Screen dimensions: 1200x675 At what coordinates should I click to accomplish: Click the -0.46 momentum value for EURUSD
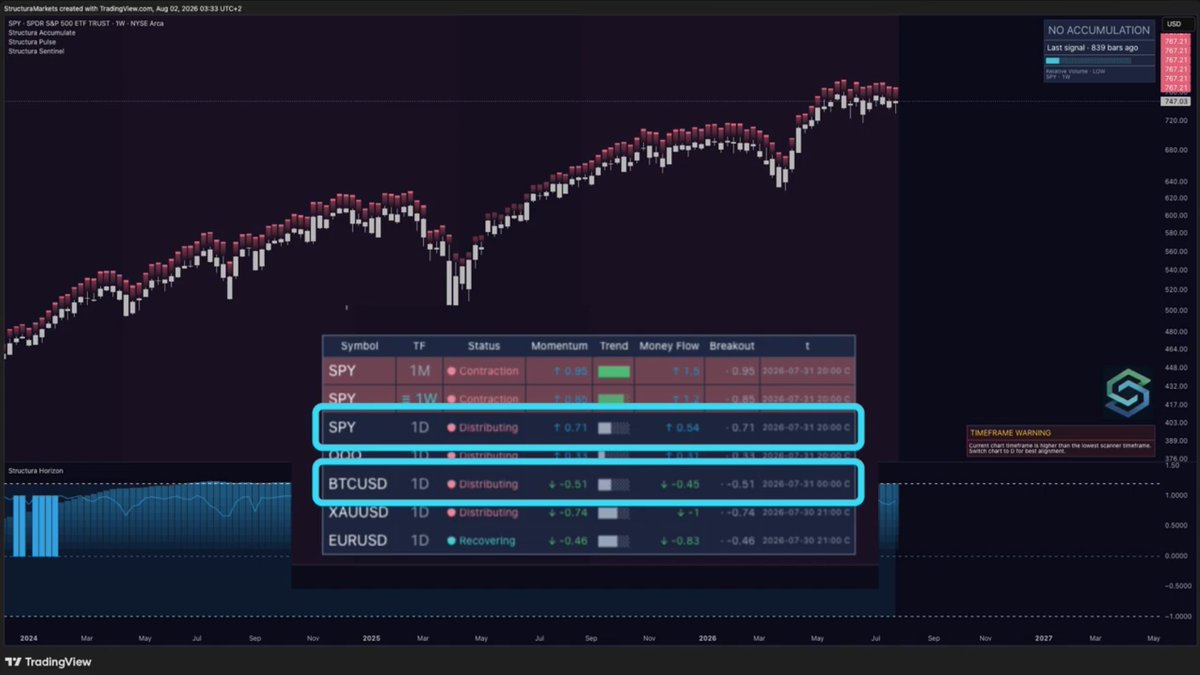[569, 541]
